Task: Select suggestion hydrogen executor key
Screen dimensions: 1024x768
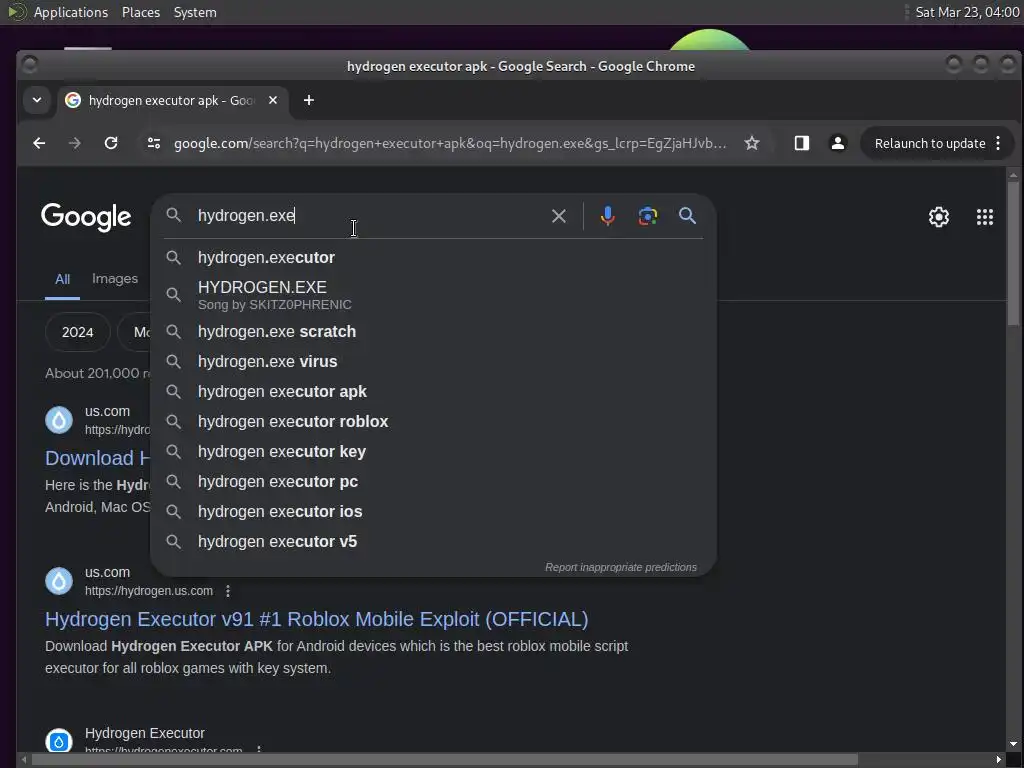Action: point(433,451)
